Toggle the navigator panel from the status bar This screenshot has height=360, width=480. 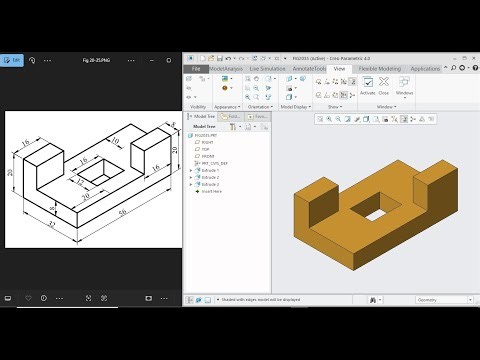(x=189, y=300)
